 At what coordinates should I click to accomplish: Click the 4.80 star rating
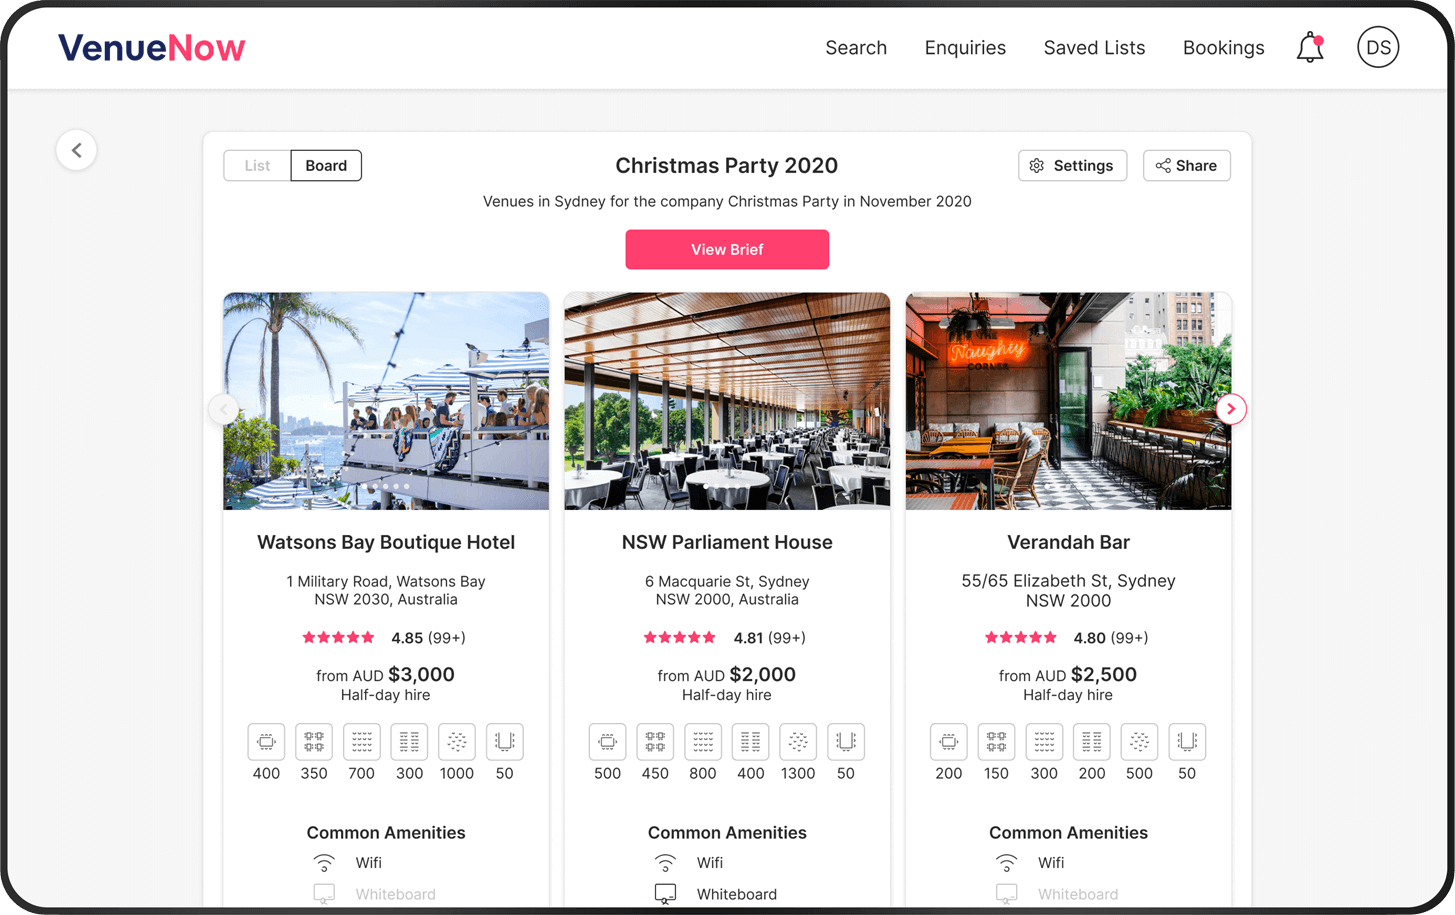point(1067,638)
